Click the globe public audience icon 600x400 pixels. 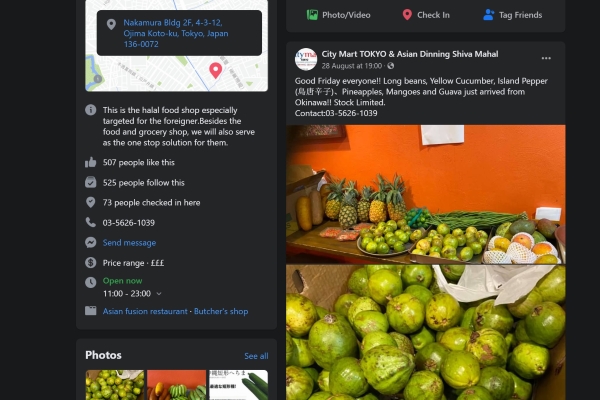click(390, 66)
